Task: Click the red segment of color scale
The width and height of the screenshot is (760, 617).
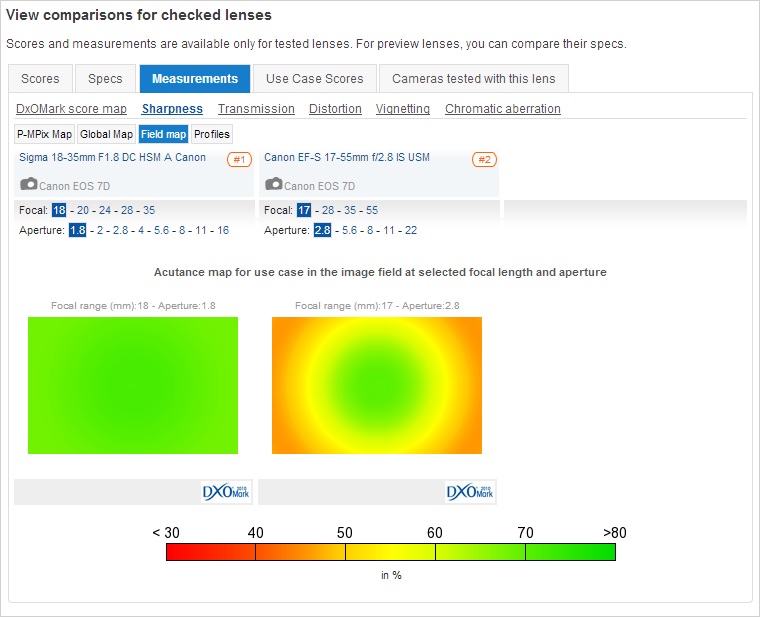Action: [211, 552]
